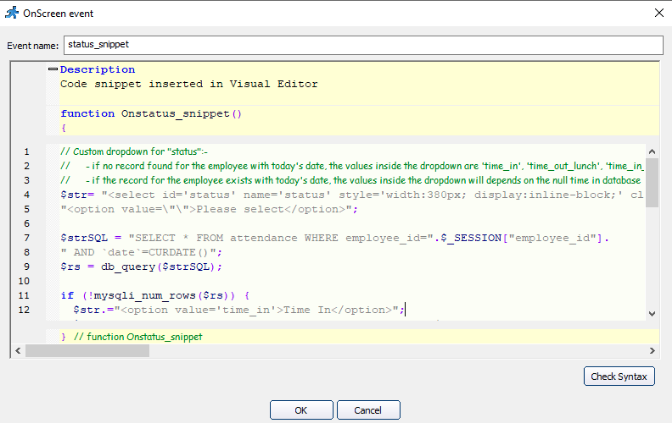672x423 pixels.
Task: Click line number 11 in the gutter
Action: 27,296
